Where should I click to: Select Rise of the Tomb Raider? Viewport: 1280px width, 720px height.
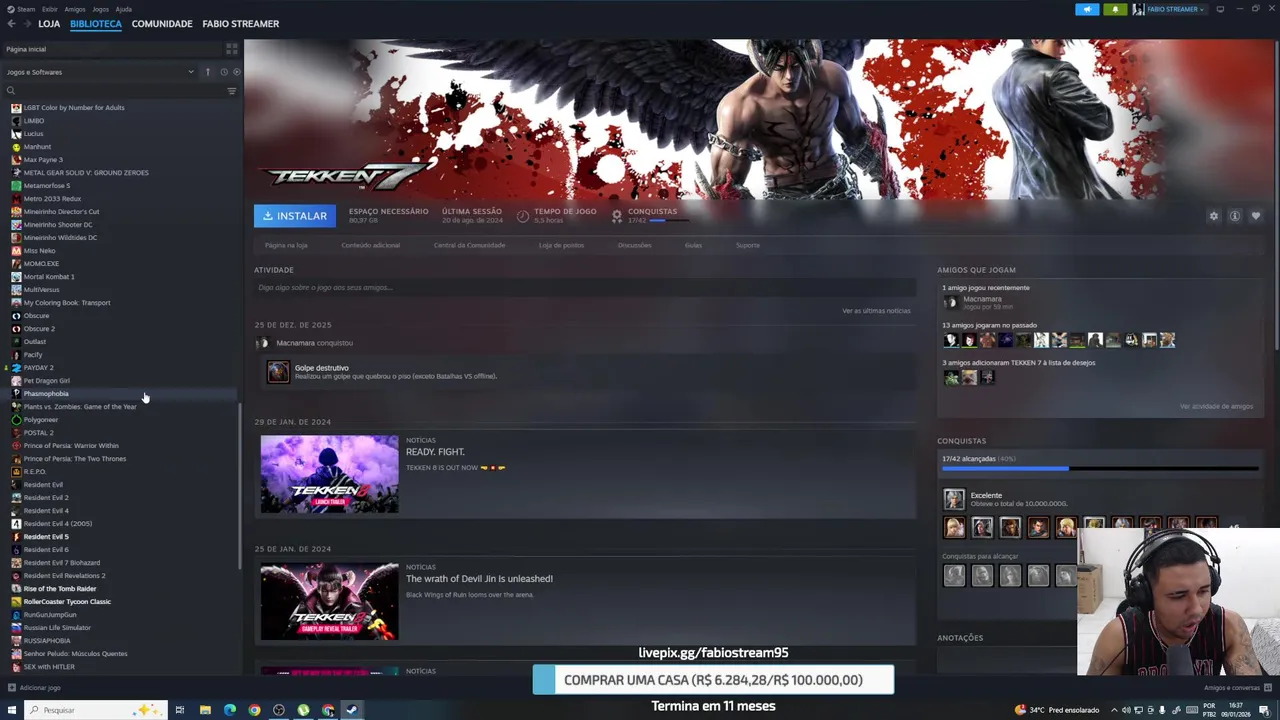click(x=60, y=589)
